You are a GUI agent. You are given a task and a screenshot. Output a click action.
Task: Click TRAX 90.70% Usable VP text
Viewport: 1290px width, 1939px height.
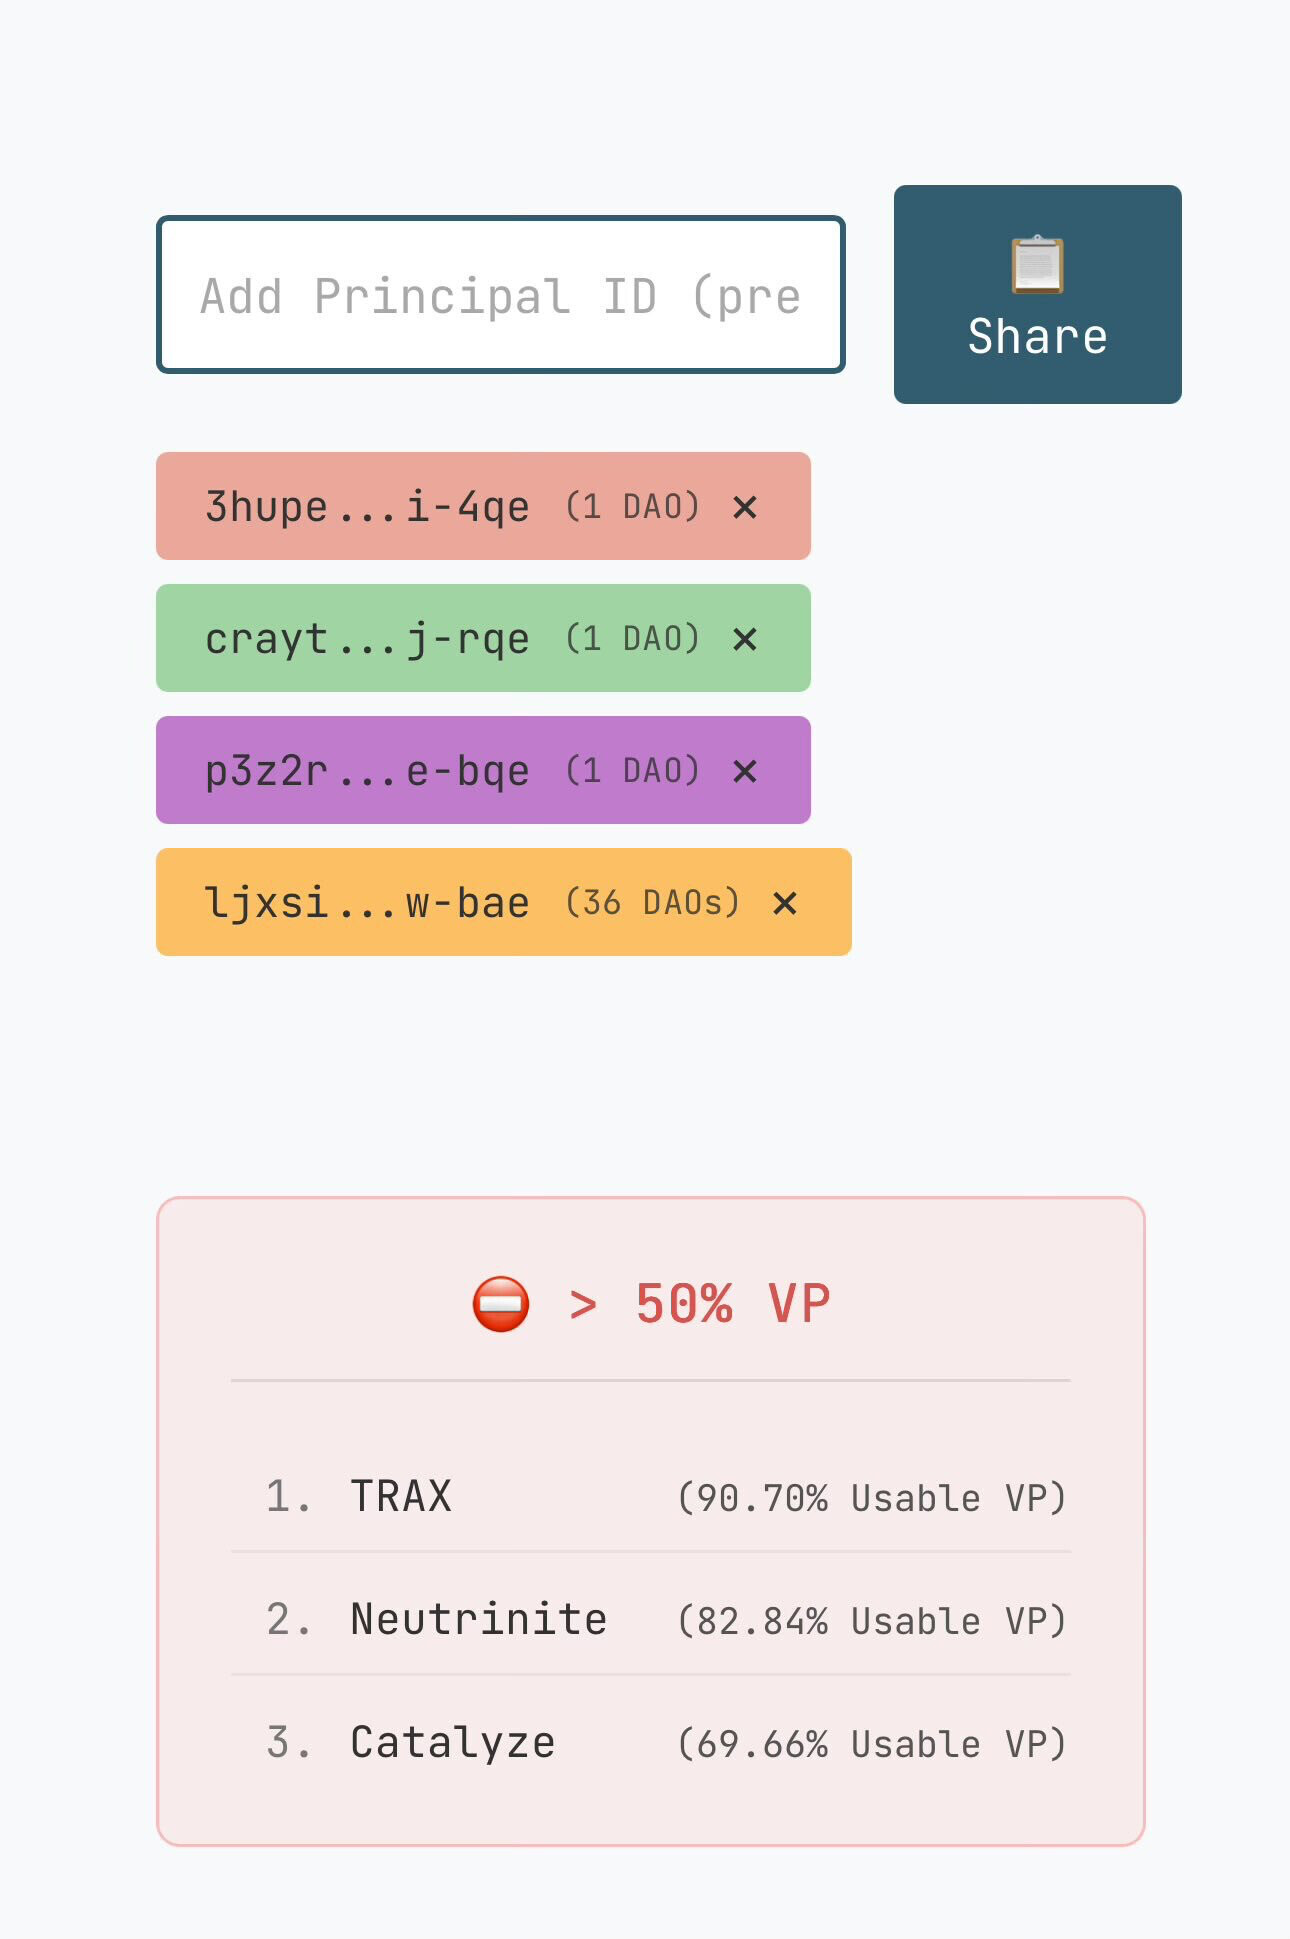(x=872, y=1498)
